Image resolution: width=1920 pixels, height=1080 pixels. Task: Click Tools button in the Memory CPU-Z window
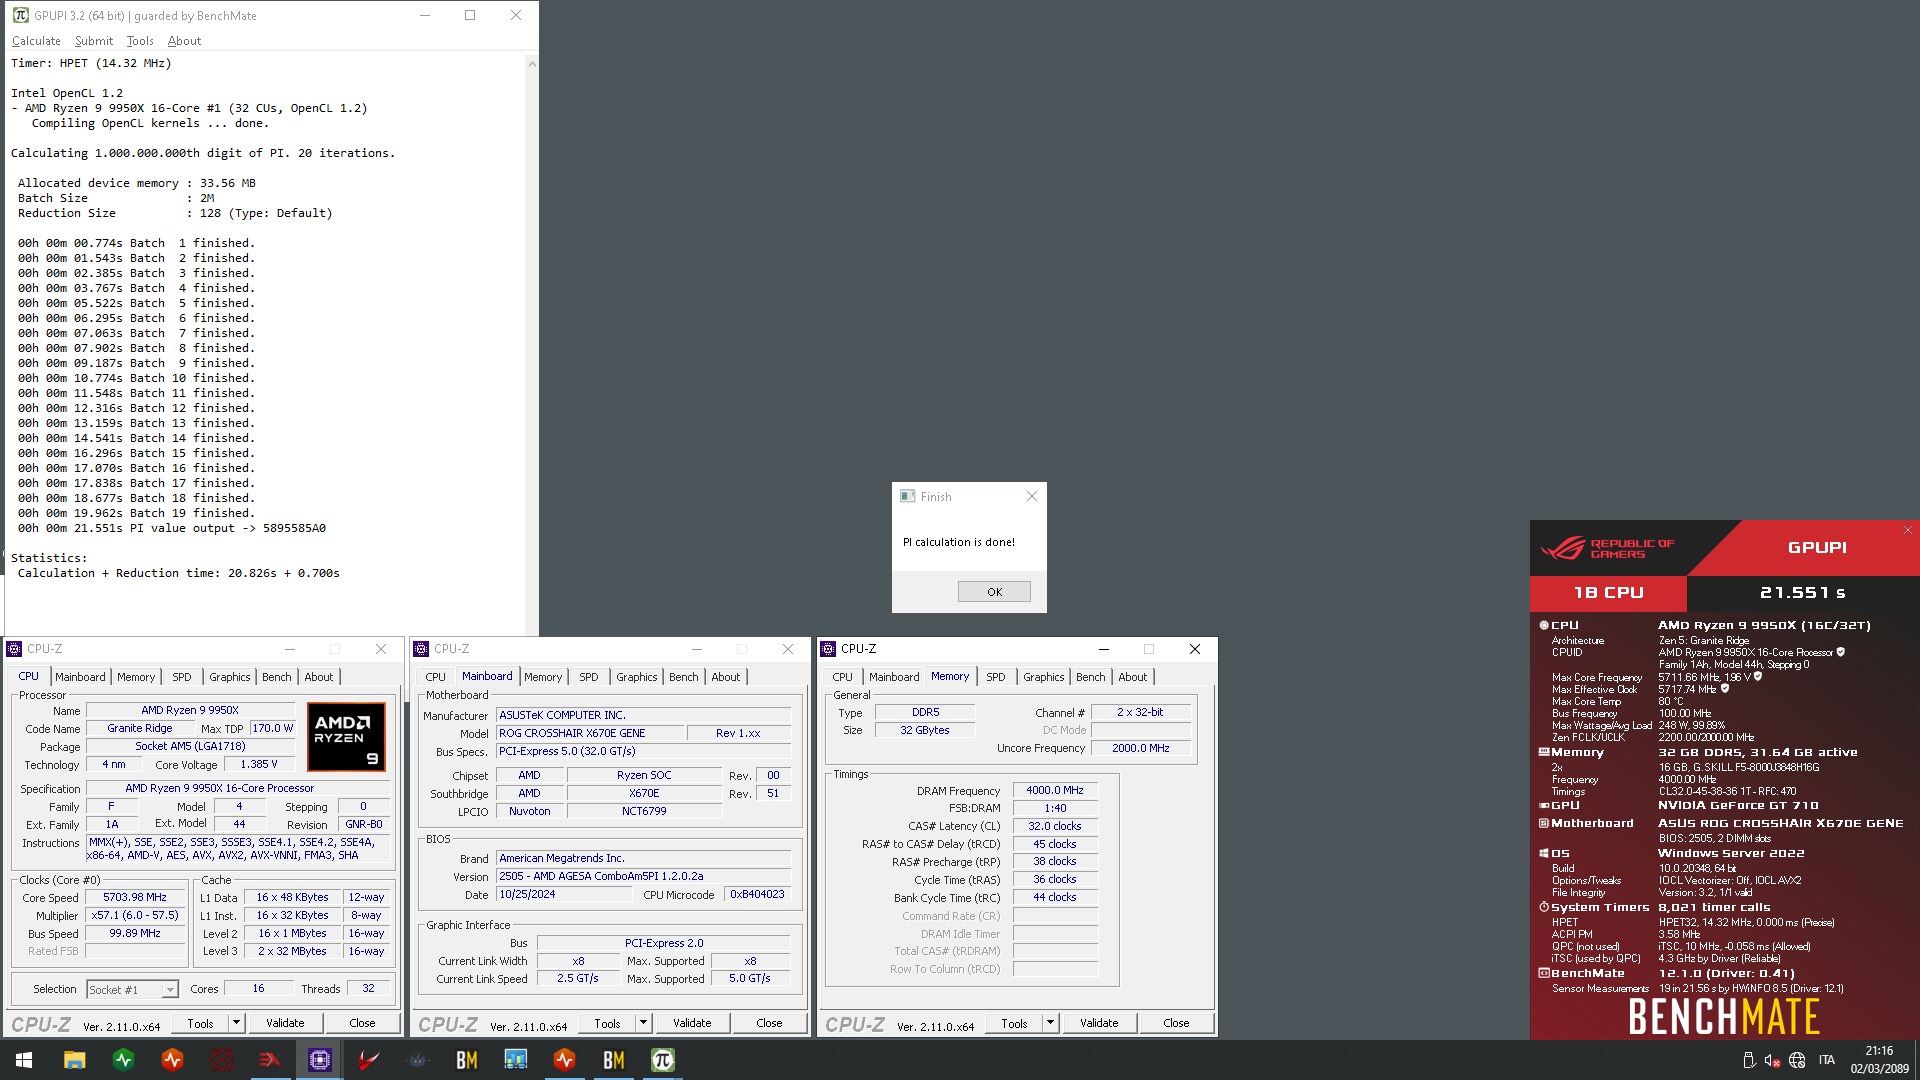(1014, 1023)
